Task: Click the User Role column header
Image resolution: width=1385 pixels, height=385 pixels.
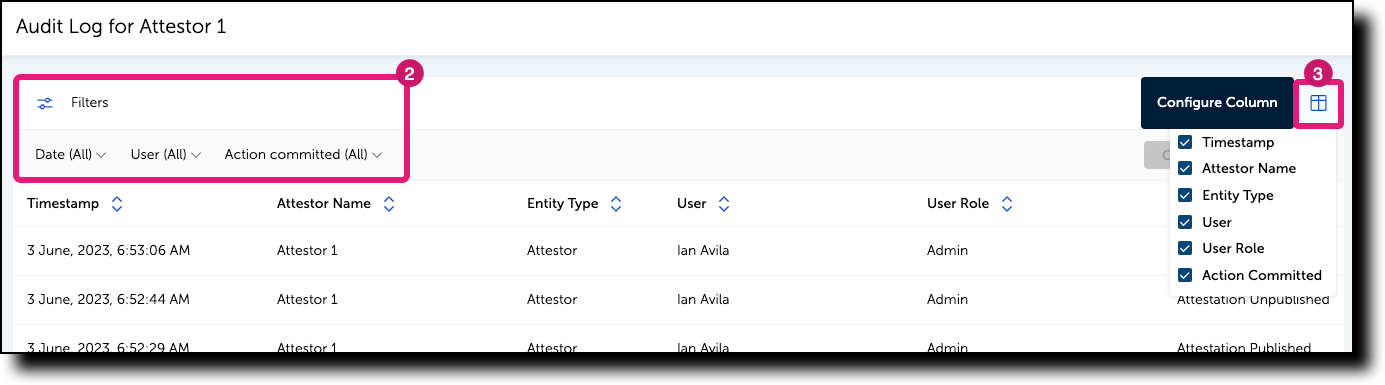Action: (958, 204)
